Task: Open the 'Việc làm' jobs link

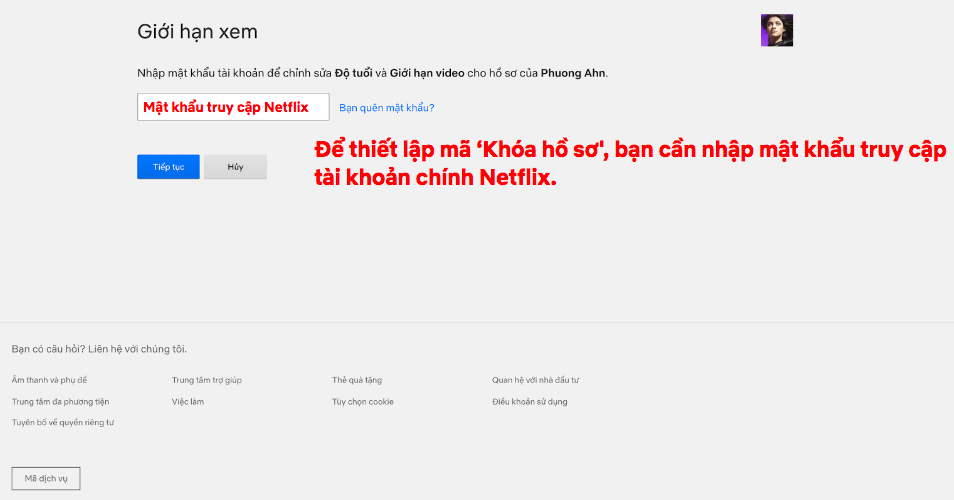Action: click(188, 401)
